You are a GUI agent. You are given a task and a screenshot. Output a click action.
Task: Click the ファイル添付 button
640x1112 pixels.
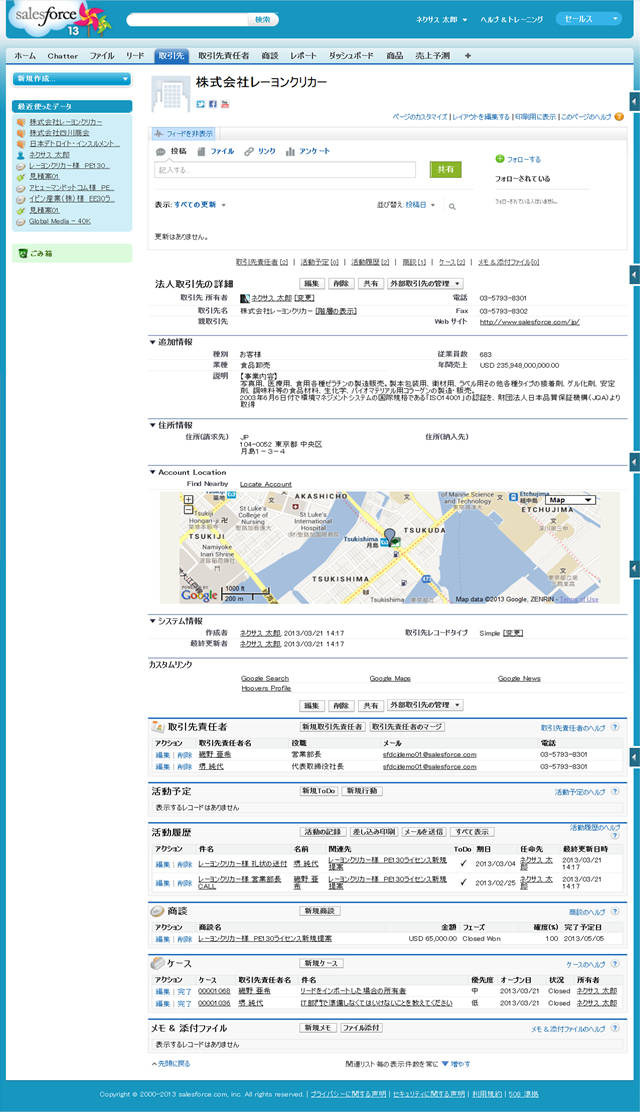click(x=361, y=1028)
